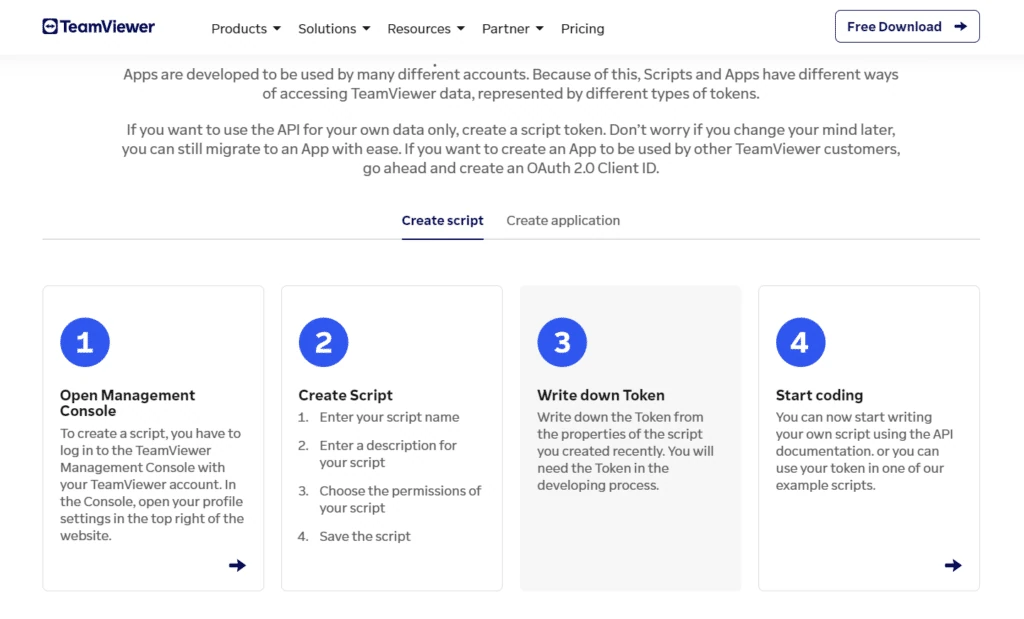Switch to the Create application tab
Screen dimensions: 1024x619
[563, 221]
